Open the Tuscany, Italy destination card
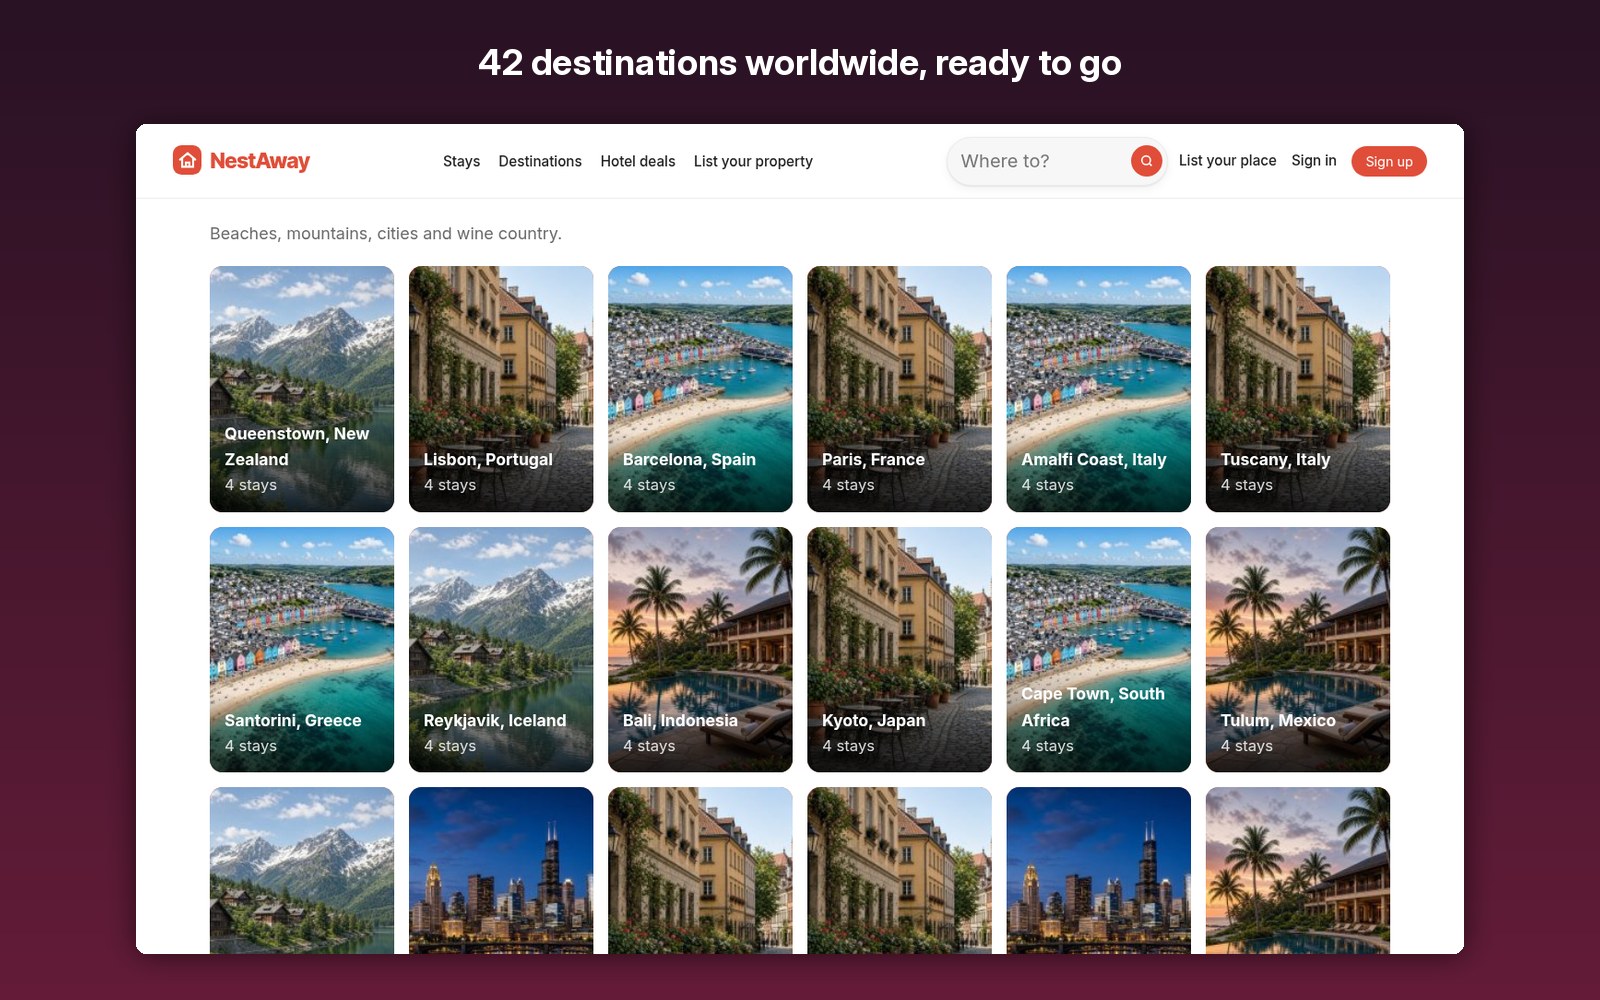This screenshot has height=1000, width=1600. [1298, 389]
